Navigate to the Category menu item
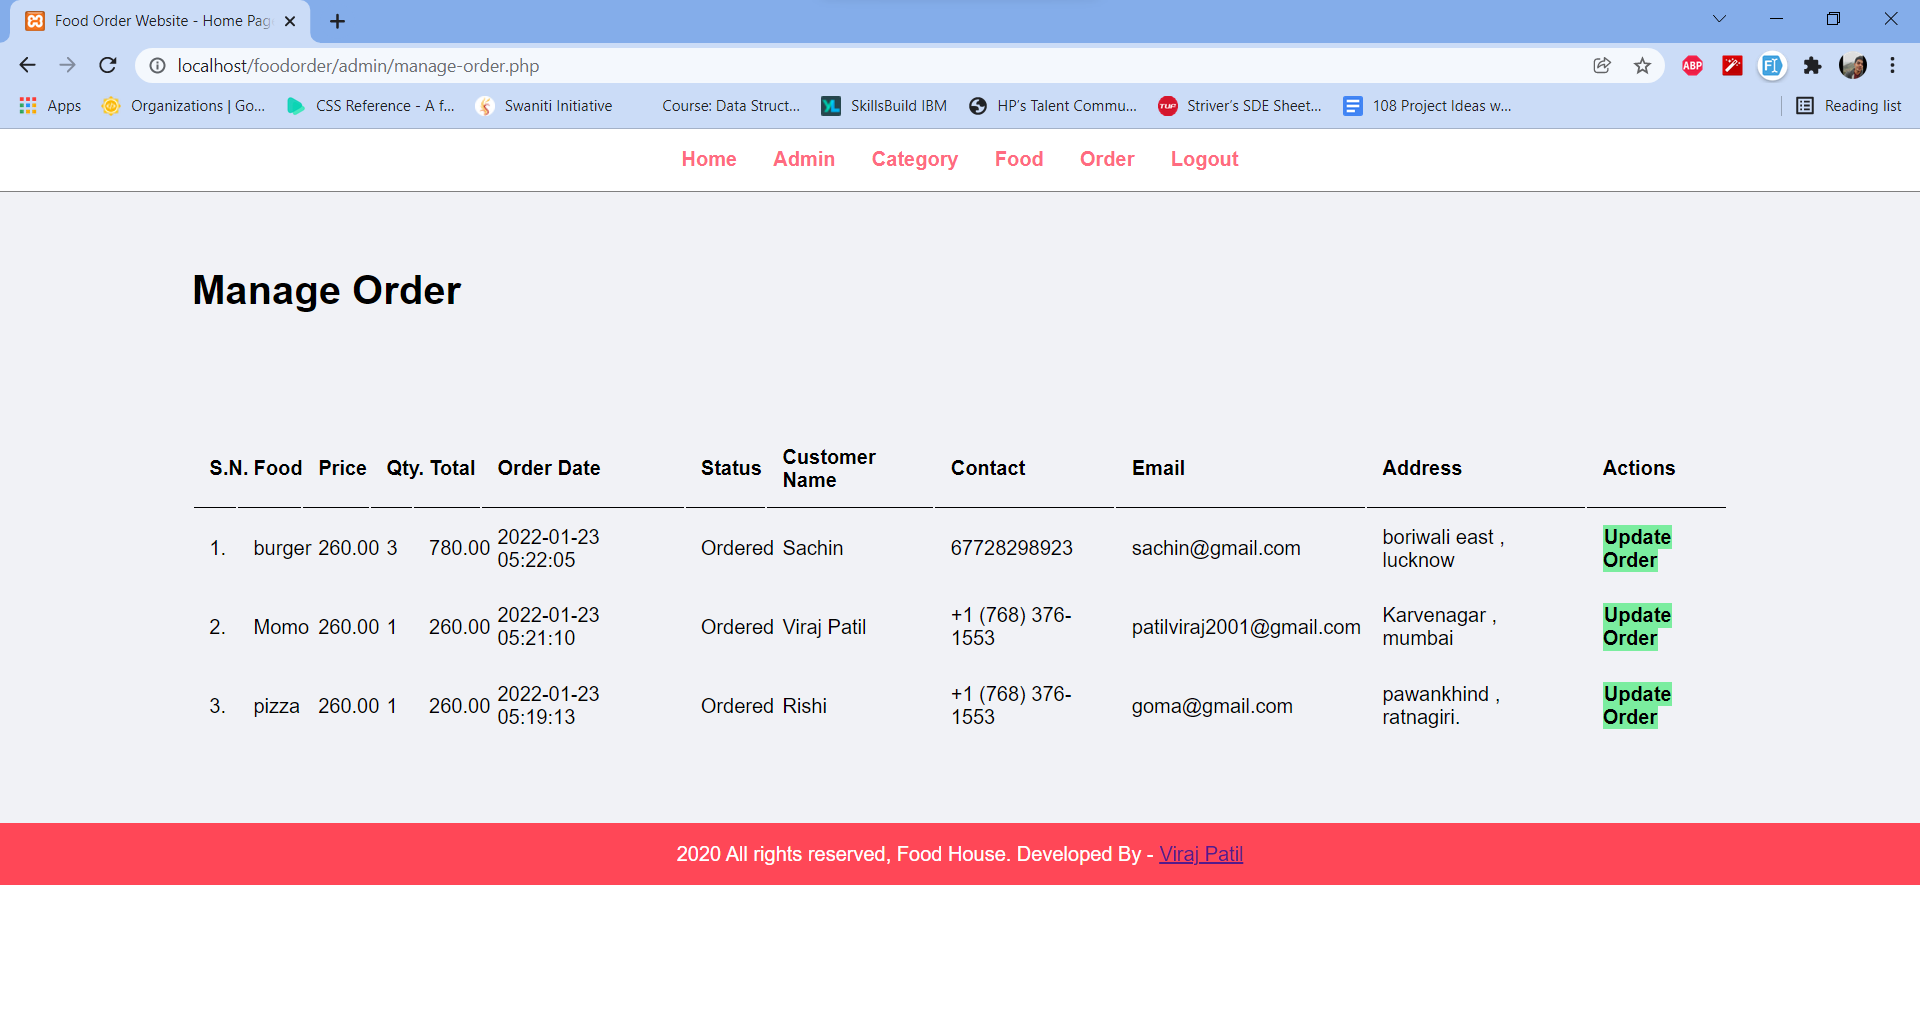Viewport: 1920px width, 1020px height. pos(914,159)
